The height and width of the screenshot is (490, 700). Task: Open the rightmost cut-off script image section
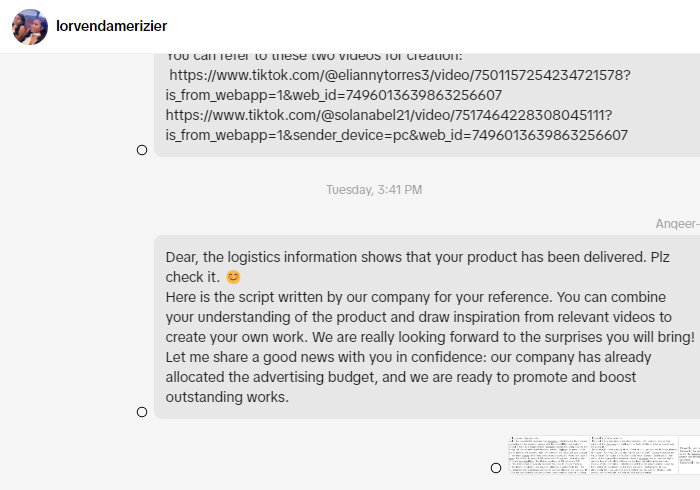coord(689,462)
